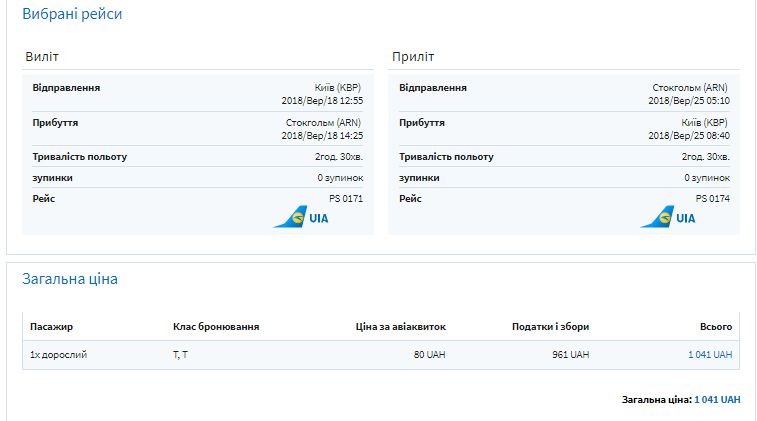Select the Вибрані рейси heading
The image size is (757, 421).
pos(72,15)
